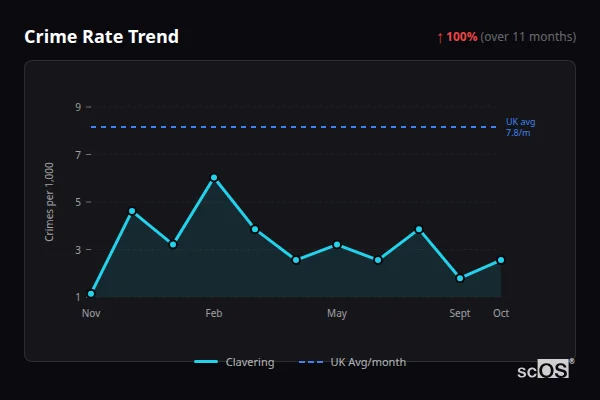The image size is (600, 400).
Task: Click the y-axis value 7
Action: 78,155
